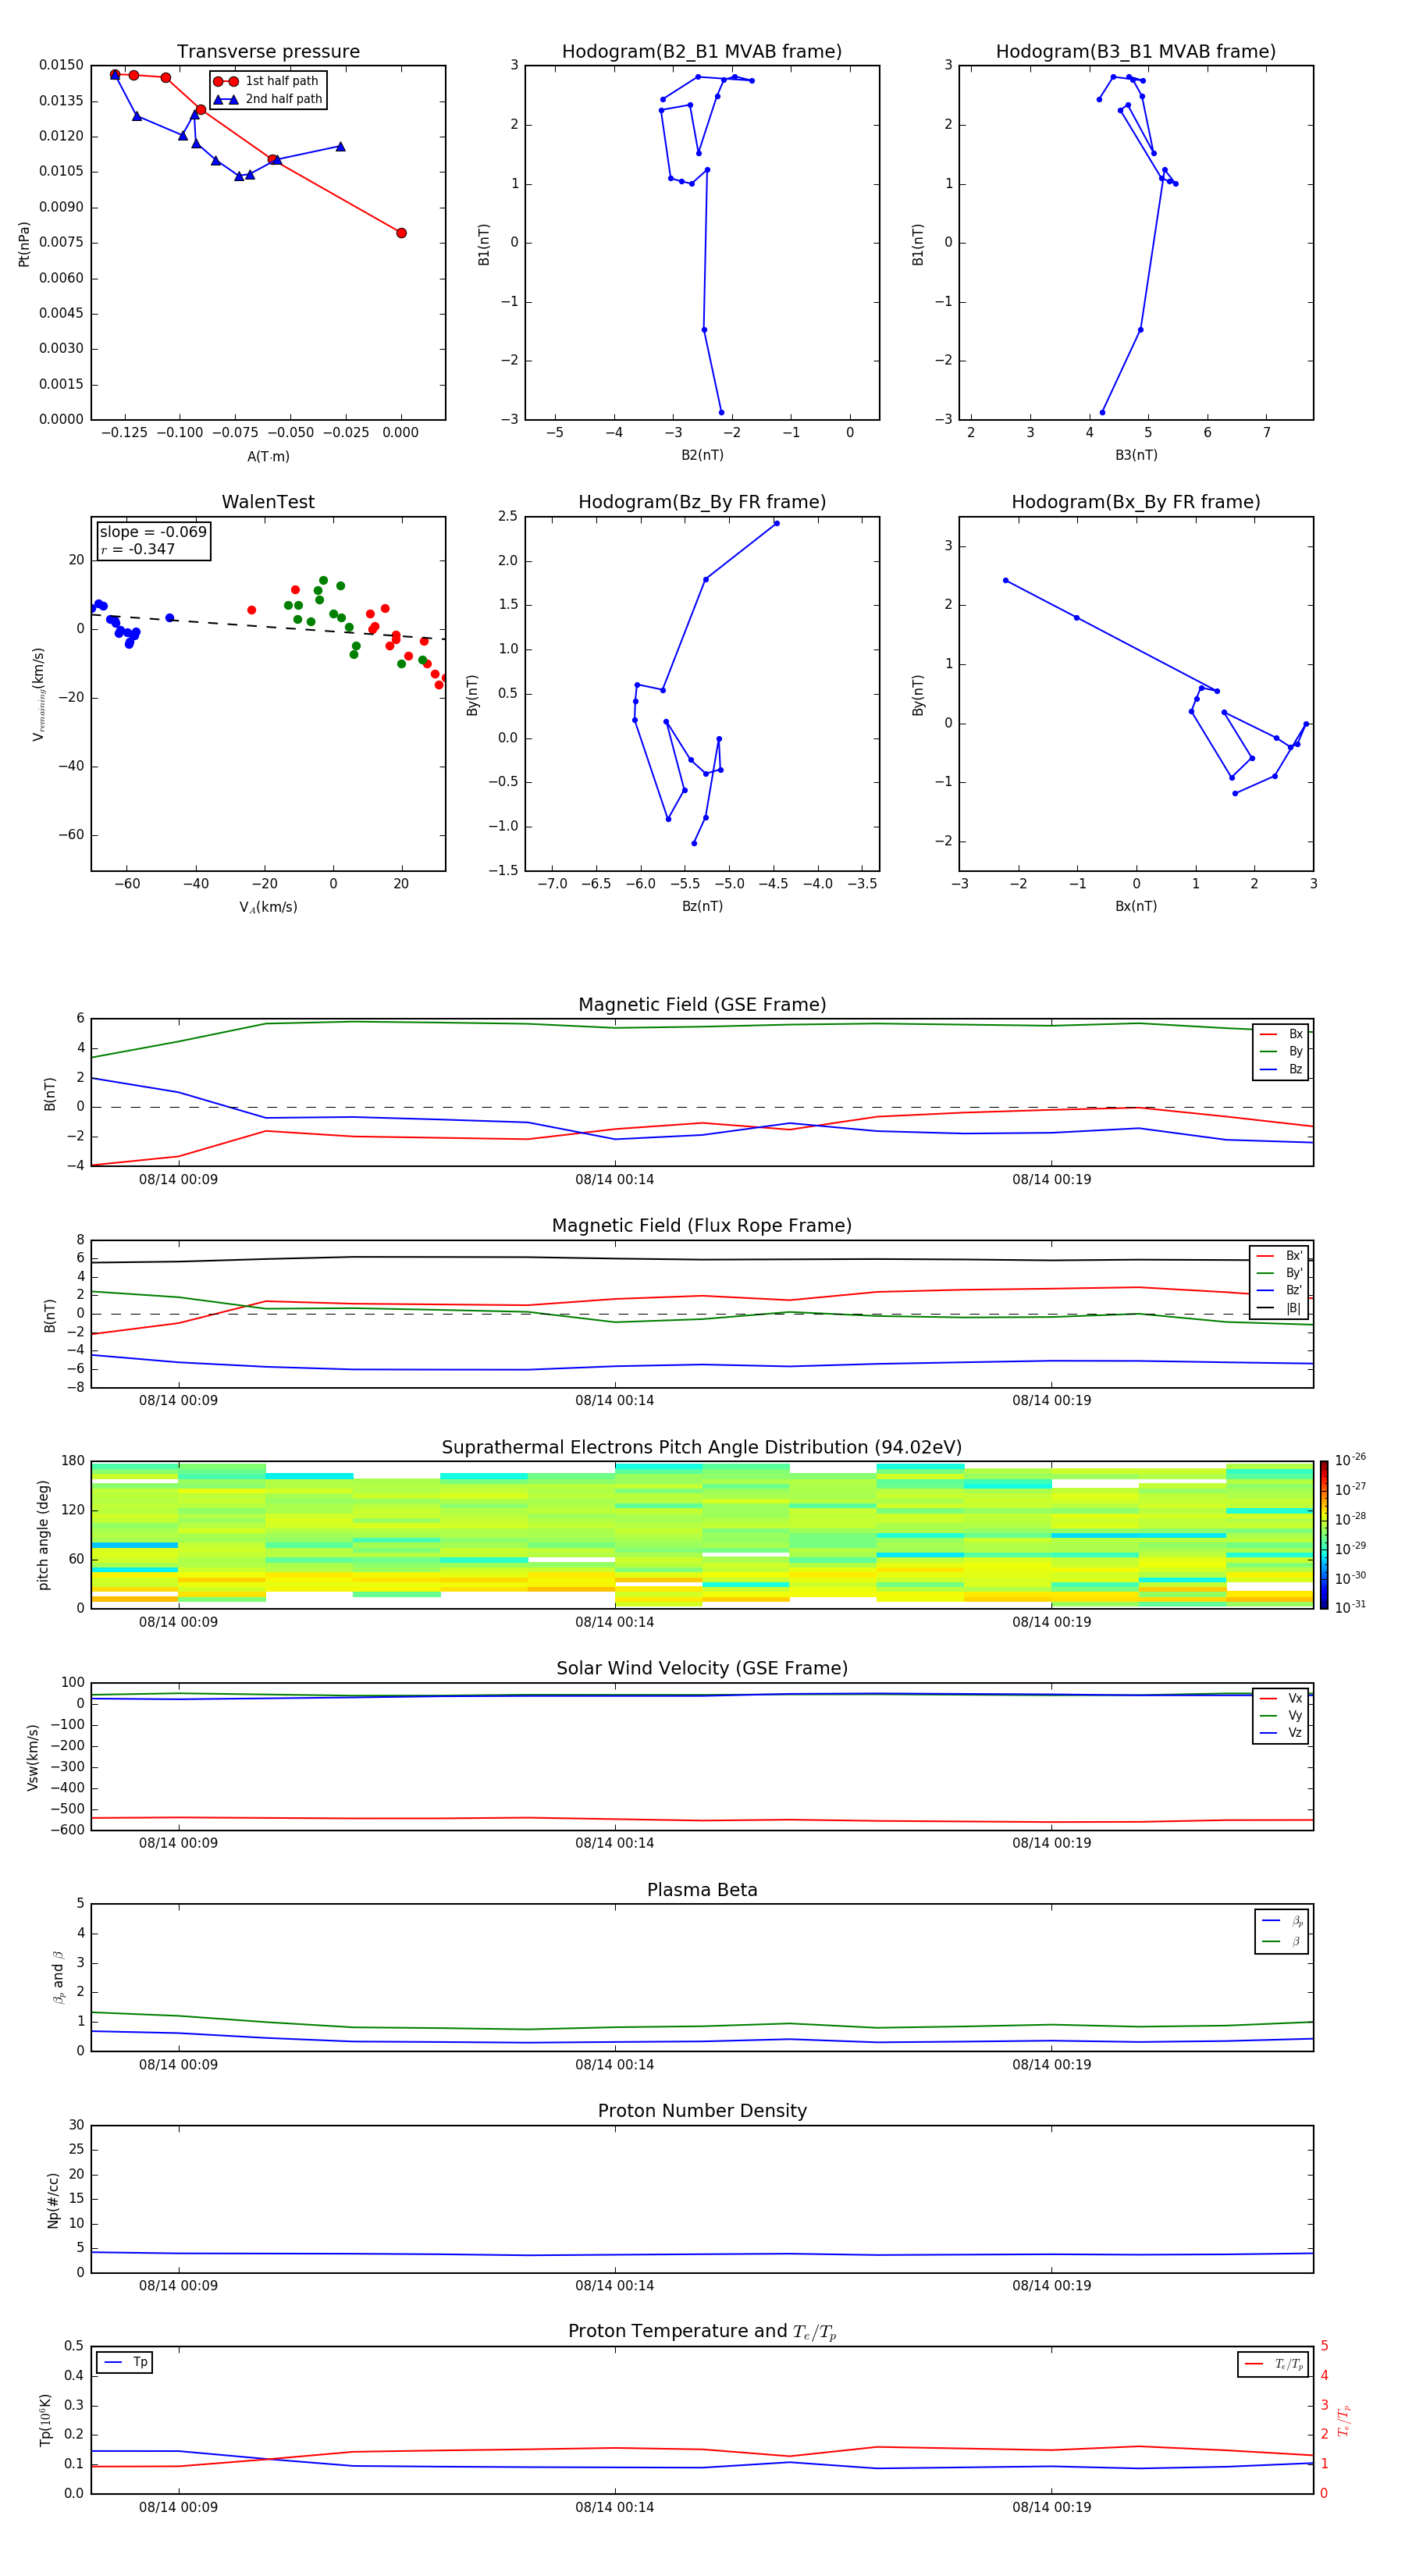
Task: Click 'Bx' in GSE magnetic field legend
Action: [1282, 1034]
